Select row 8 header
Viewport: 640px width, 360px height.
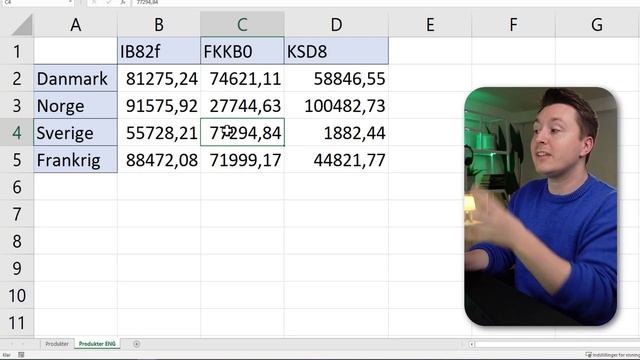(x=17, y=241)
